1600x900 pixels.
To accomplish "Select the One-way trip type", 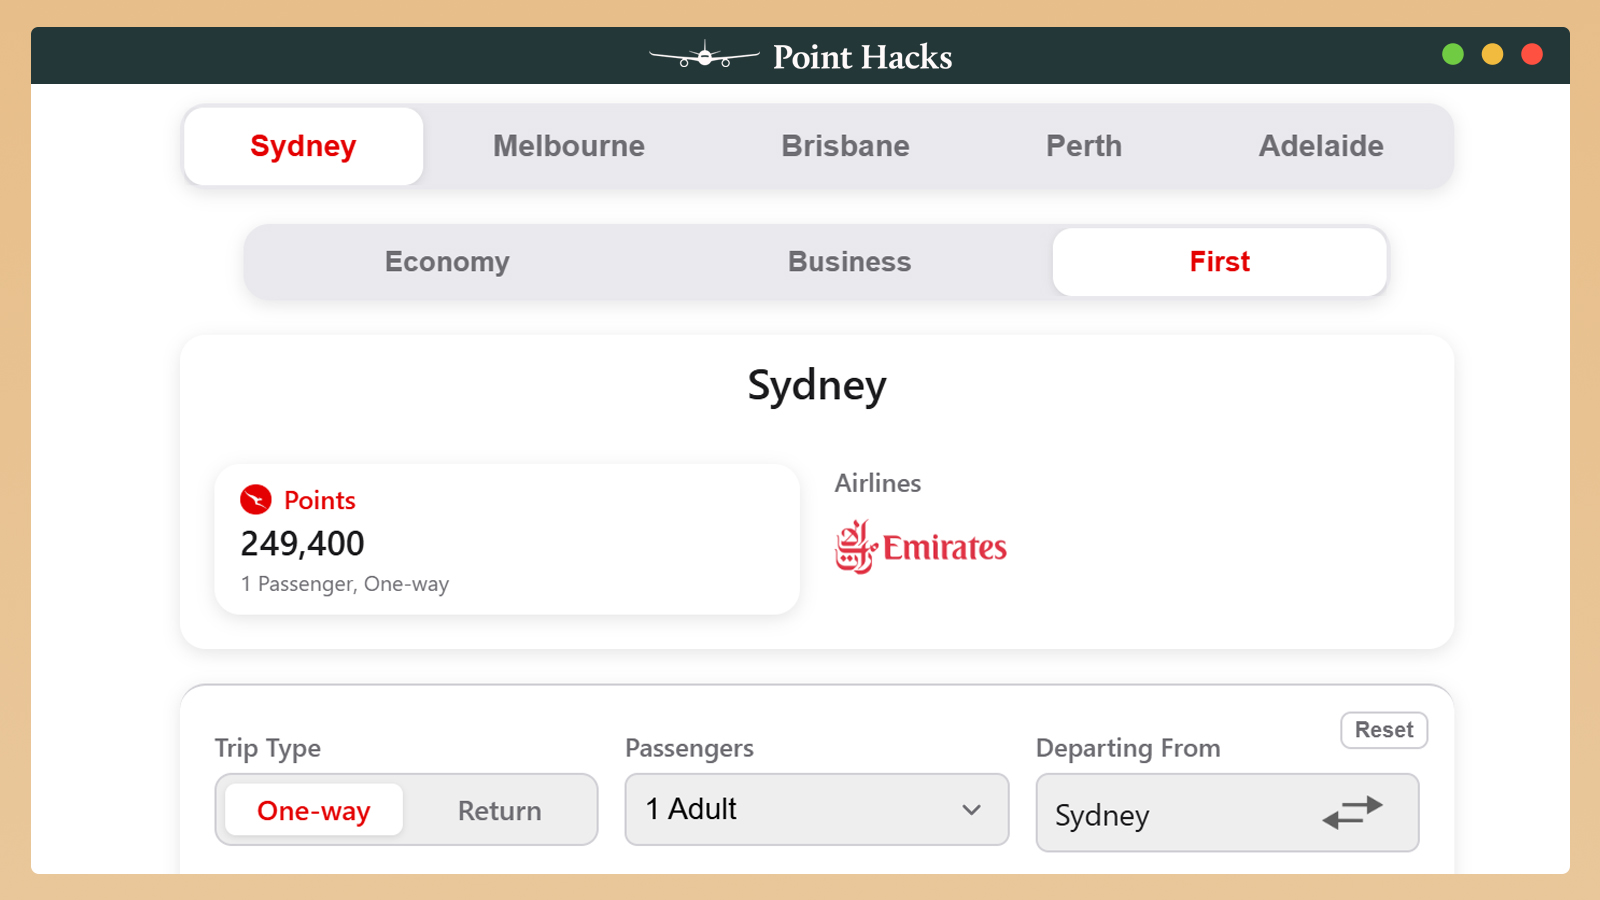I will 314,810.
